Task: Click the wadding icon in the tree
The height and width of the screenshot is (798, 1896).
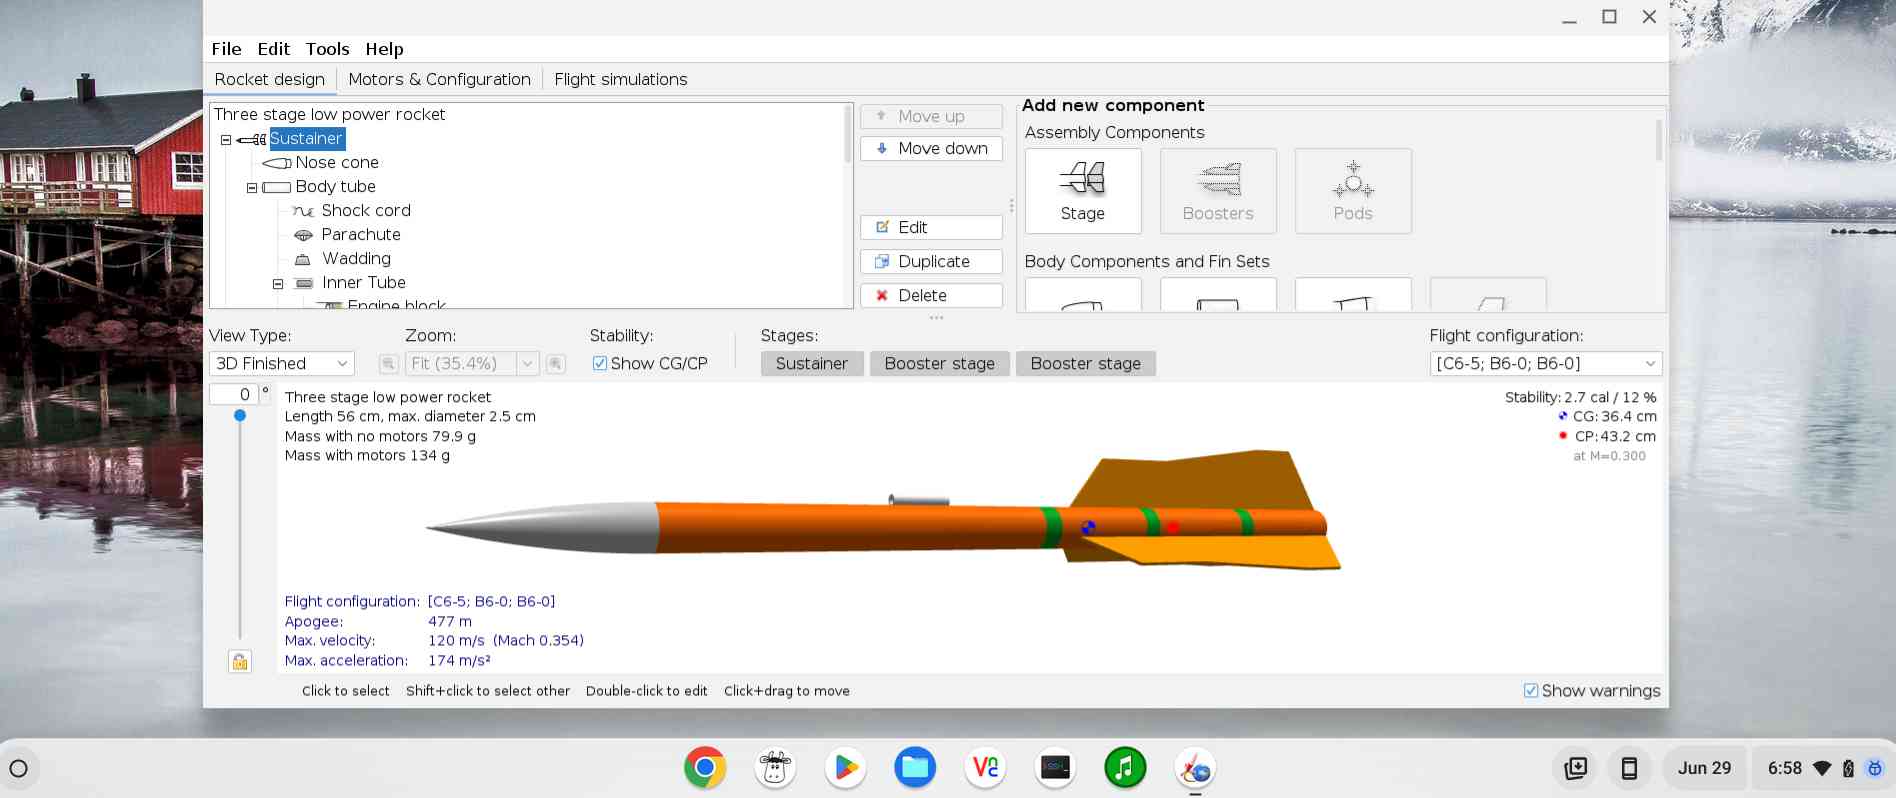Action: [303, 259]
